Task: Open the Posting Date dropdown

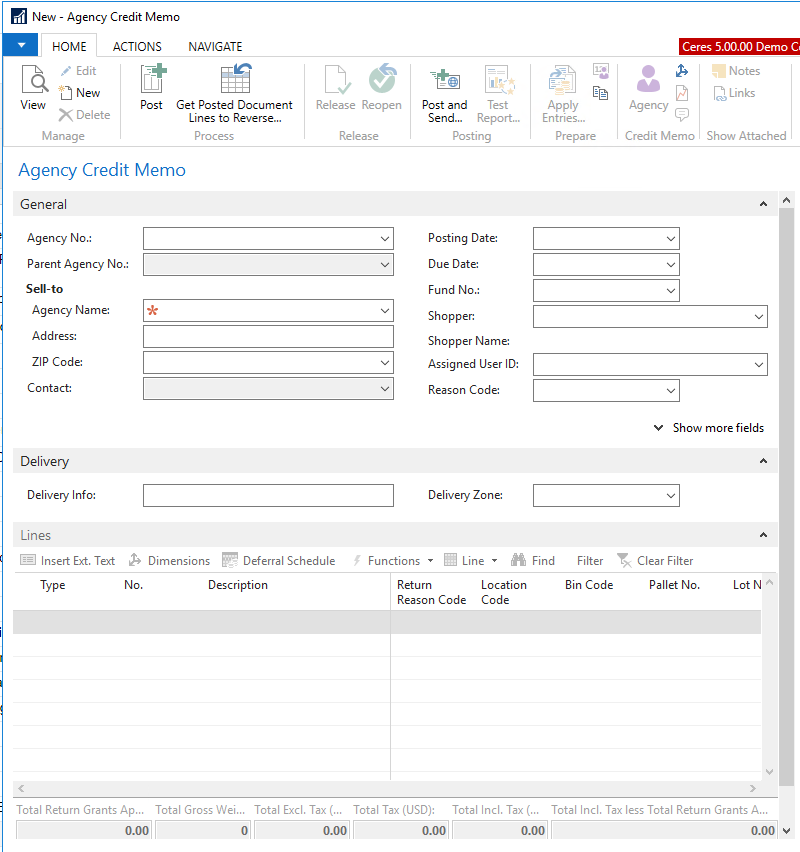Action: 670,239
